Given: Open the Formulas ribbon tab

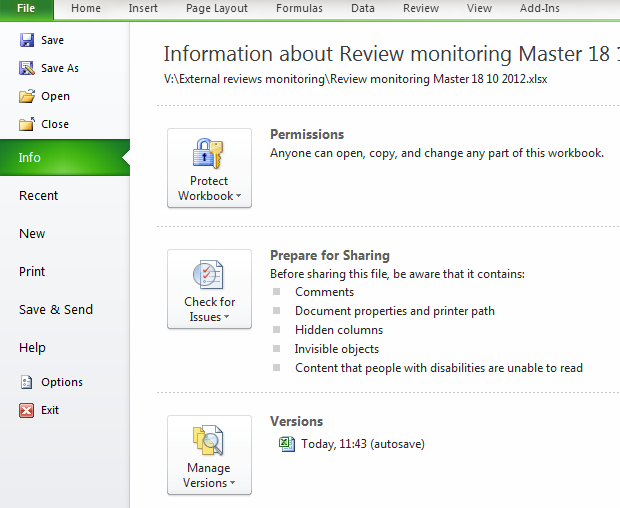Looking at the screenshot, I should (x=299, y=9).
